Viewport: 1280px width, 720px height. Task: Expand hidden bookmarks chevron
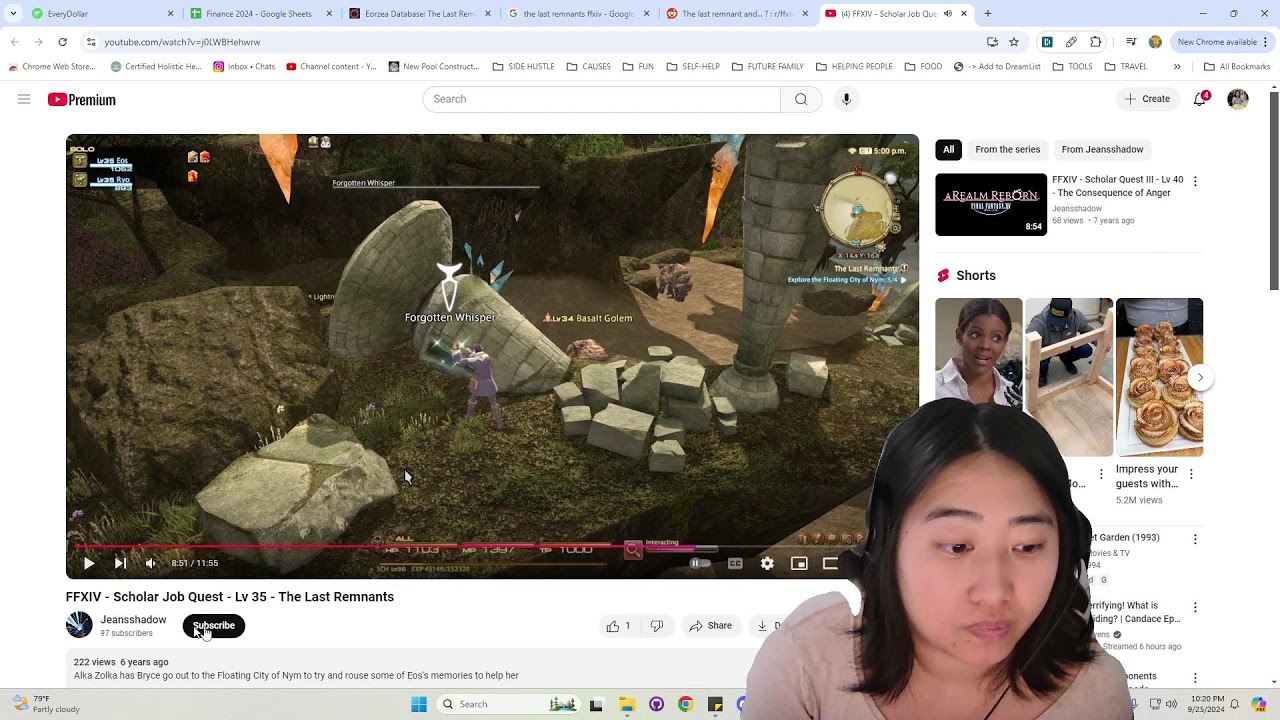(x=1177, y=67)
